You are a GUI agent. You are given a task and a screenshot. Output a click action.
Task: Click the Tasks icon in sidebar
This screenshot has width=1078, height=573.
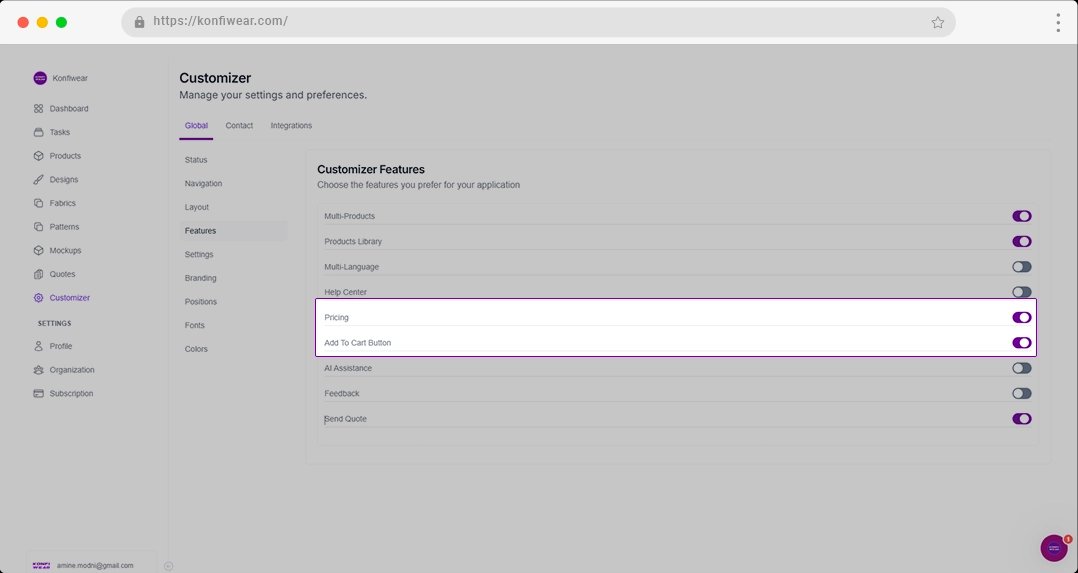[x=38, y=132]
